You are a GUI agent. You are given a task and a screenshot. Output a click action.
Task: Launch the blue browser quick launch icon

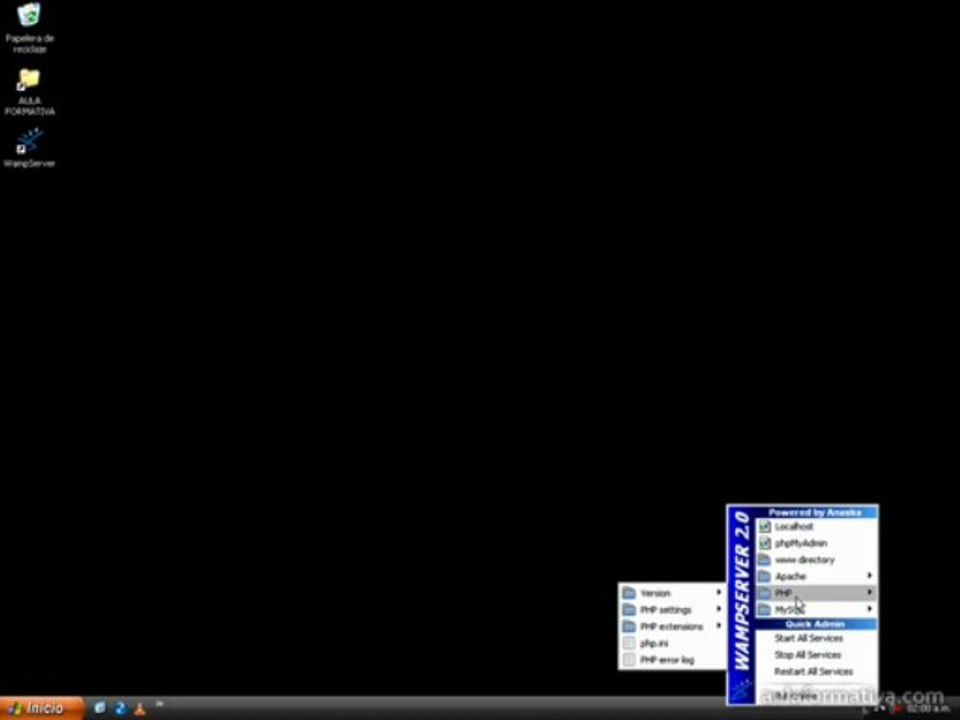tap(120, 708)
